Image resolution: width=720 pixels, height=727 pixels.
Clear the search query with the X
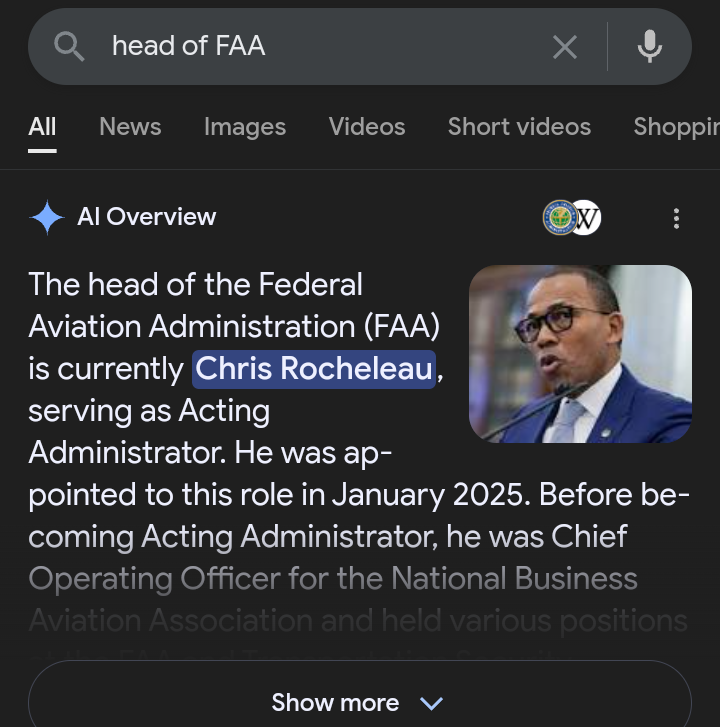pyautogui.click(x=565, y=46)
